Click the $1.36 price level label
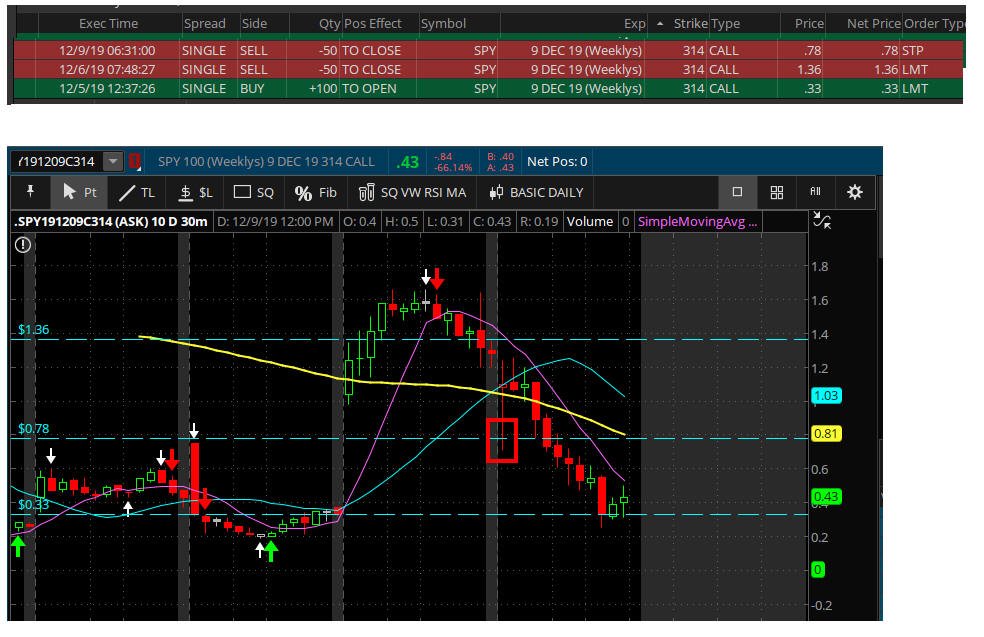 click(x=33, y=329)
